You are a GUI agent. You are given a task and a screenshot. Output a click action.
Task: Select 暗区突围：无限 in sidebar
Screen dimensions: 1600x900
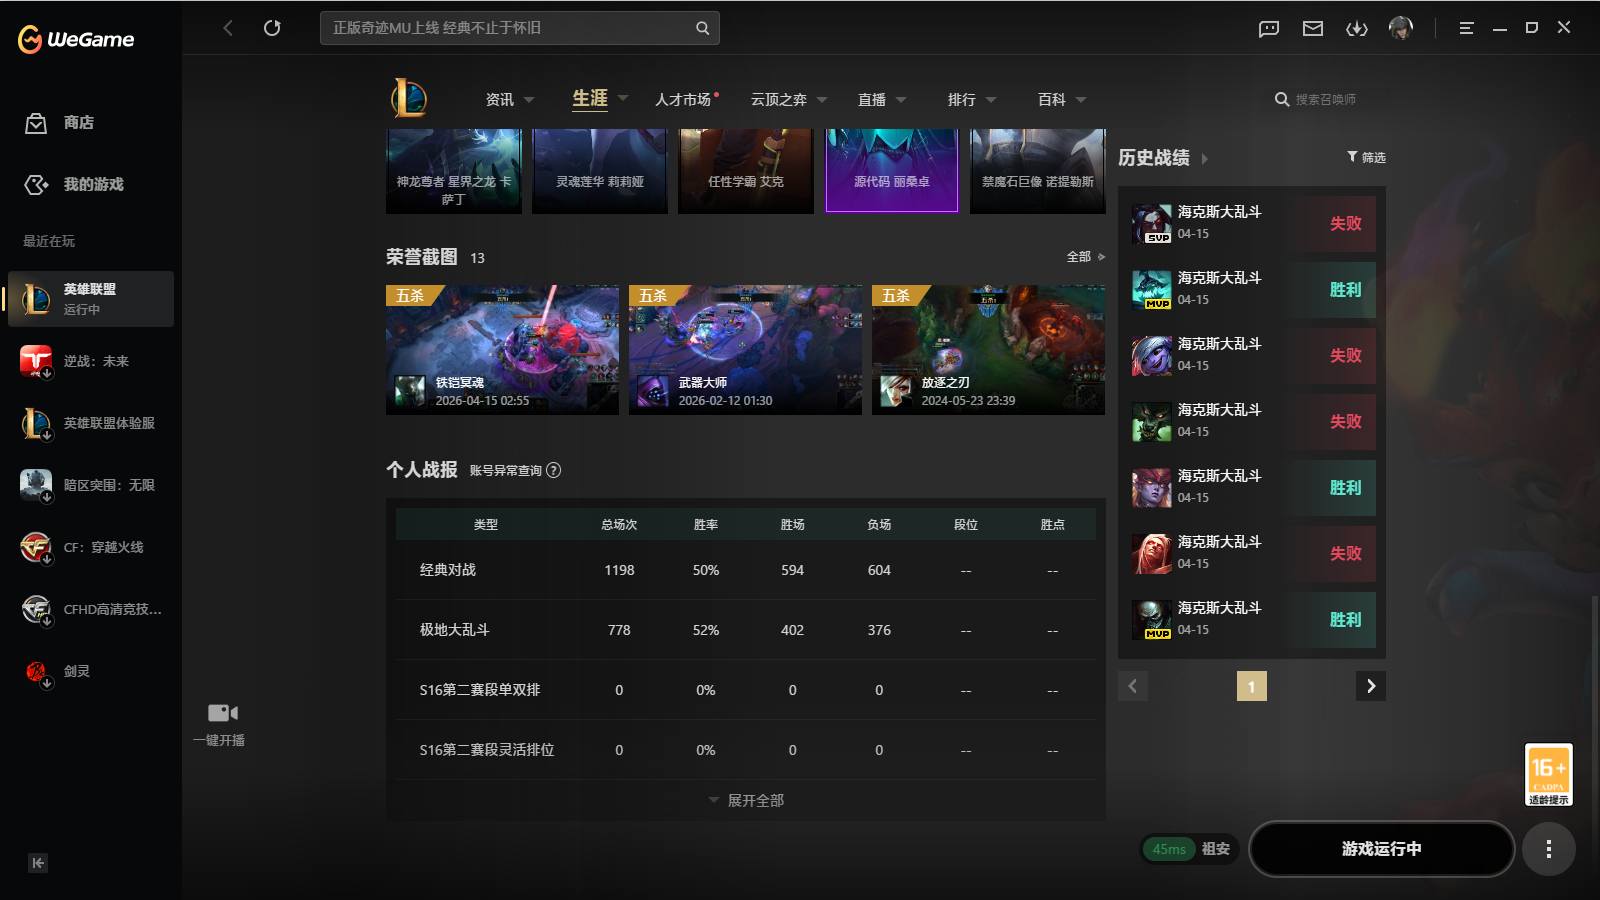(91, 485)
